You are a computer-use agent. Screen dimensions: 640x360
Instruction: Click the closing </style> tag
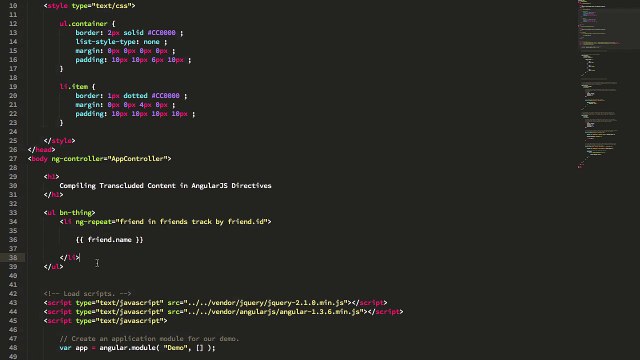[x=60, y=141]
